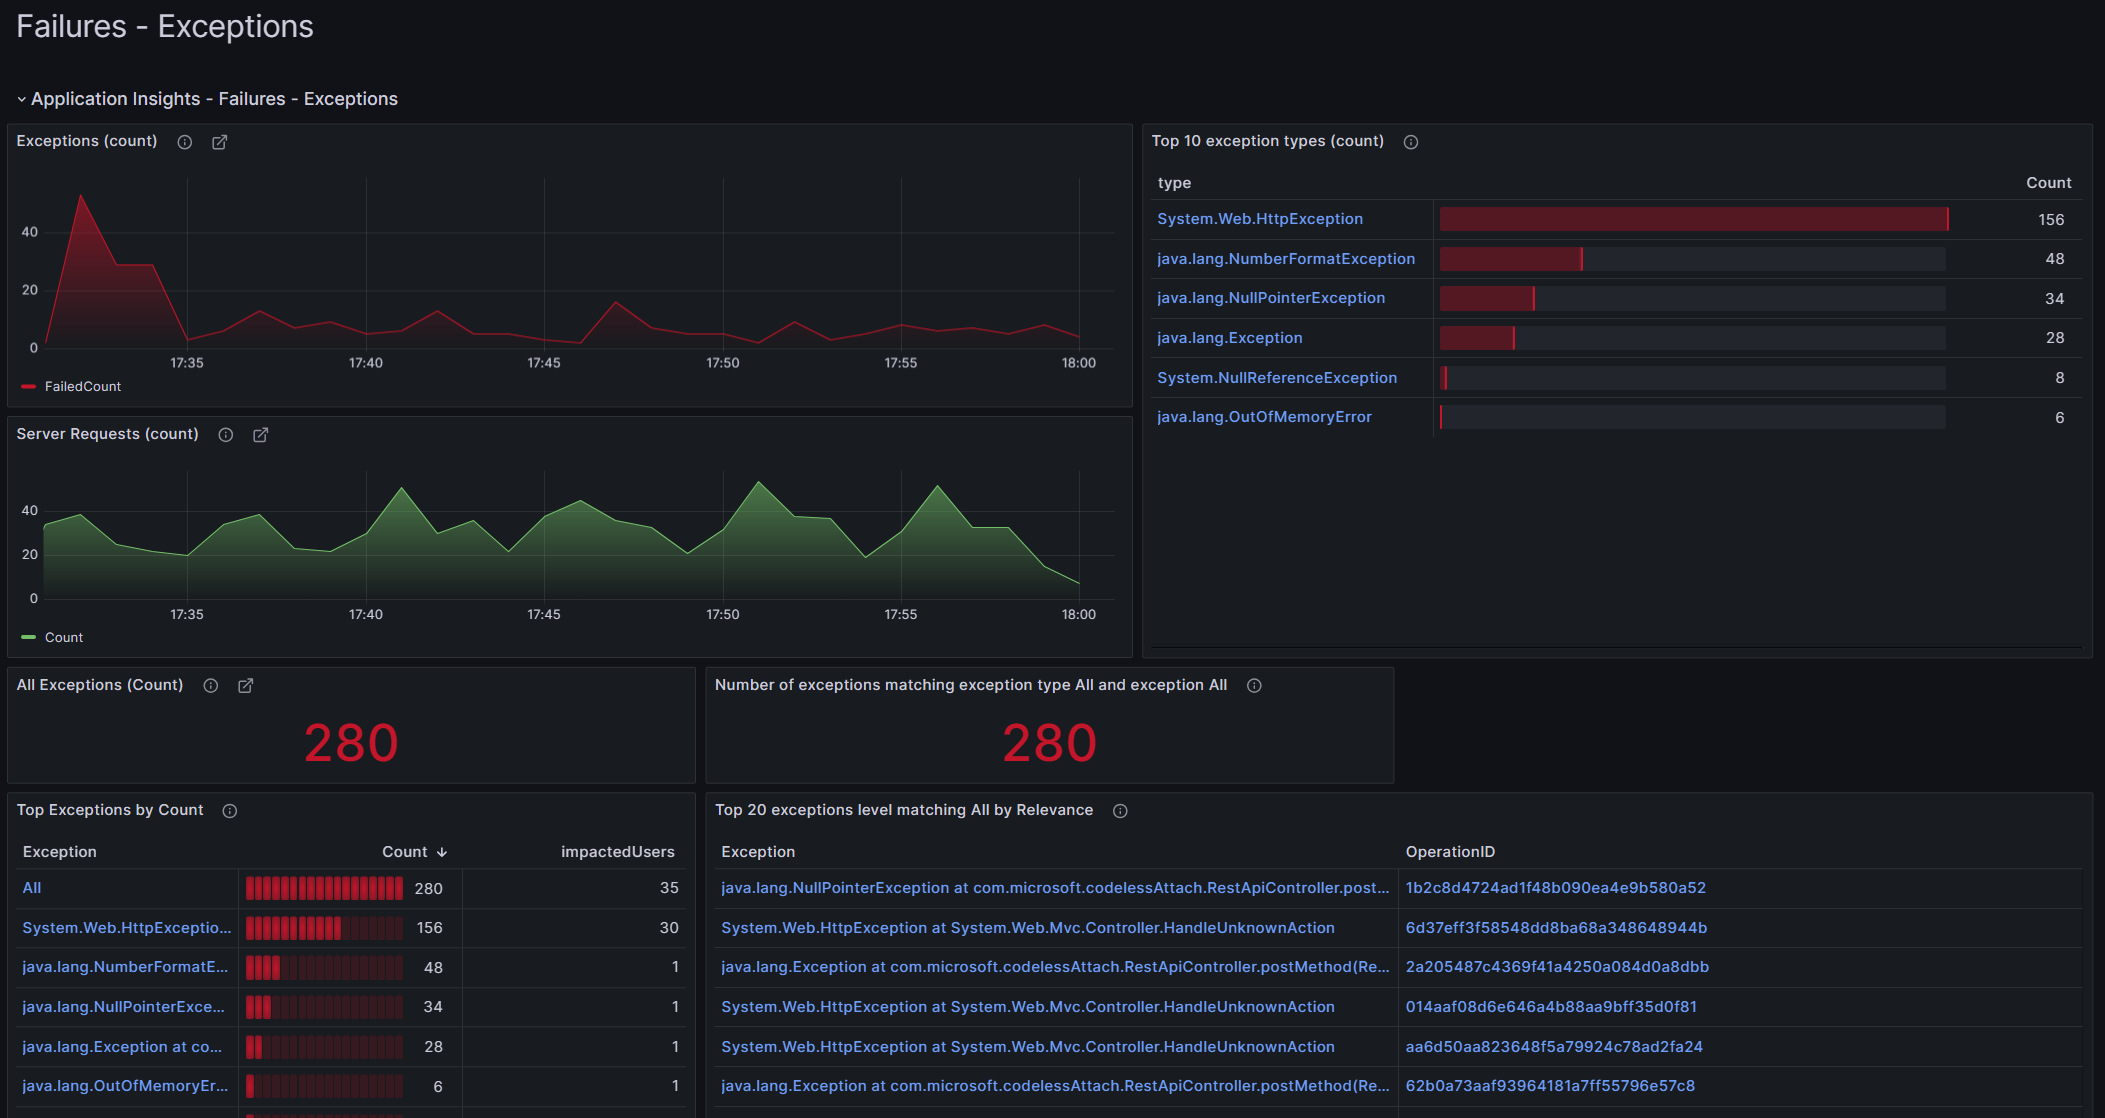This screenshot has height=1118, width=2105.
Task: Click info icon beside Exceptions (count) title
Action: click(x=185, y=142)
